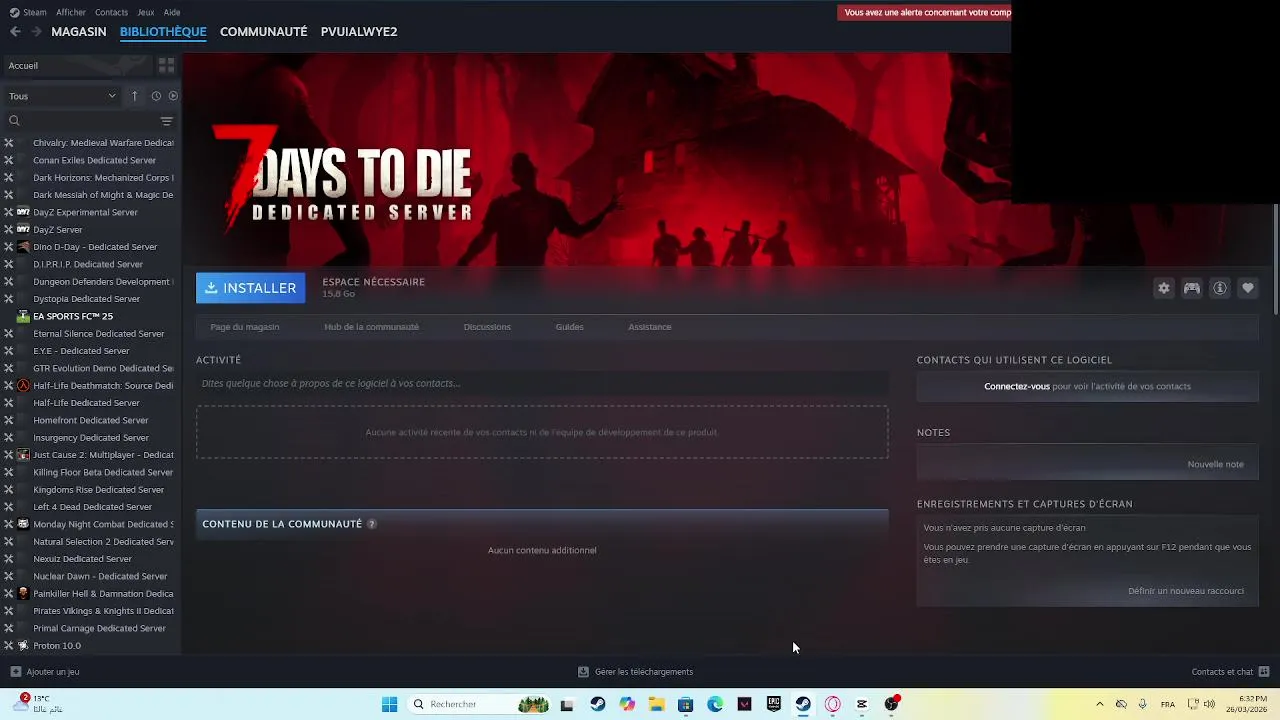Click the activity status text field

point(542,383)
